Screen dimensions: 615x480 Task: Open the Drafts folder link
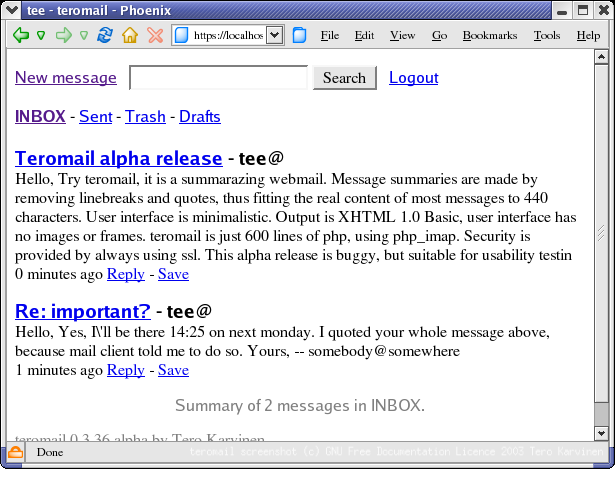pos(200,116)
